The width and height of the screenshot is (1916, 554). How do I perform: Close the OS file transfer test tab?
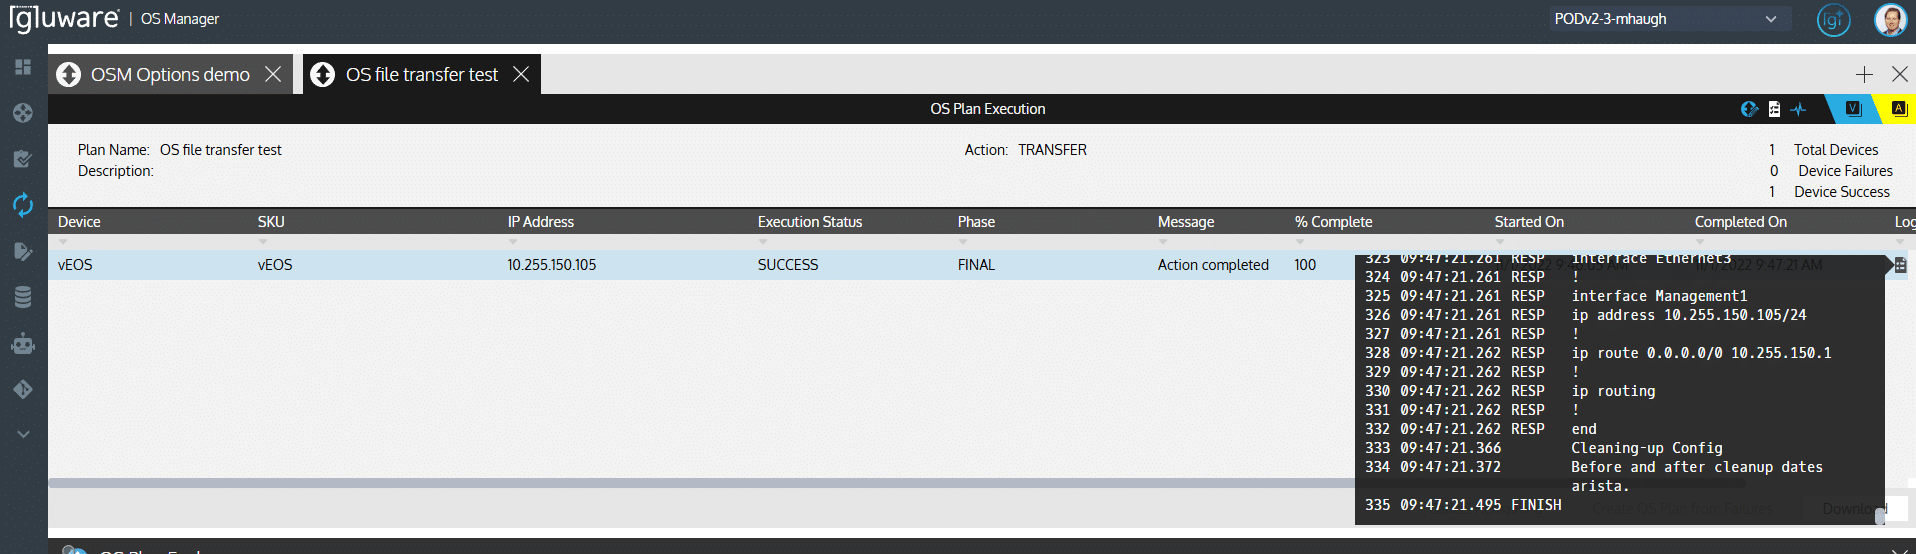[521, 75]
